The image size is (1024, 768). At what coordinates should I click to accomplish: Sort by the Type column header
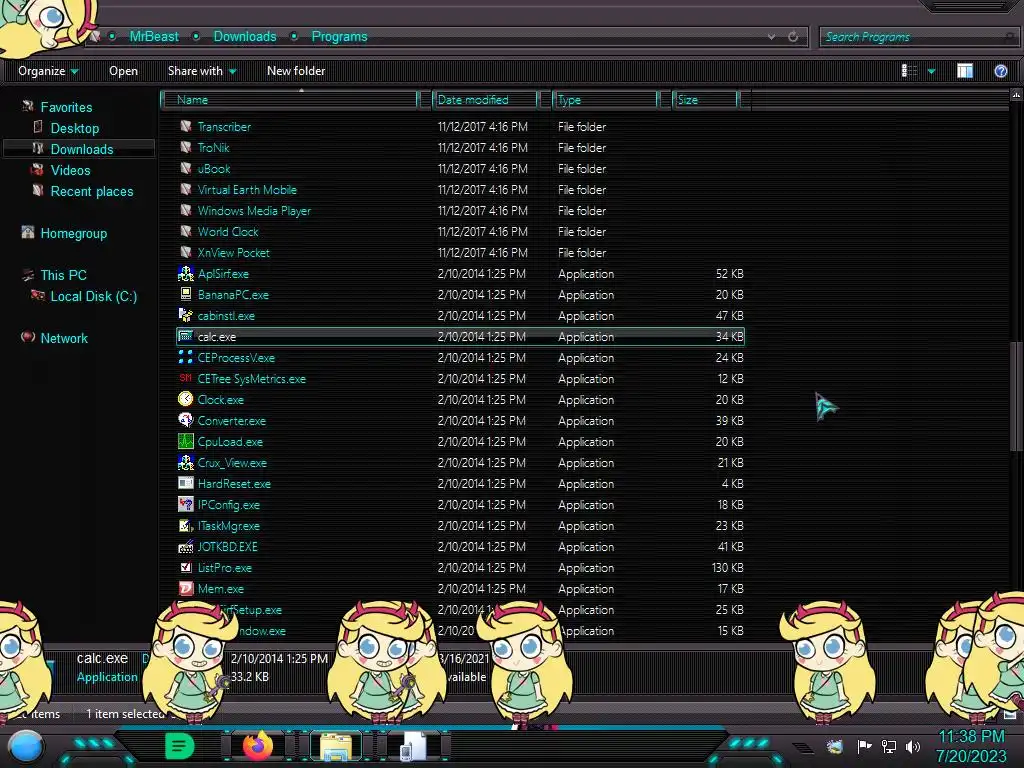[x=605, y=99]
